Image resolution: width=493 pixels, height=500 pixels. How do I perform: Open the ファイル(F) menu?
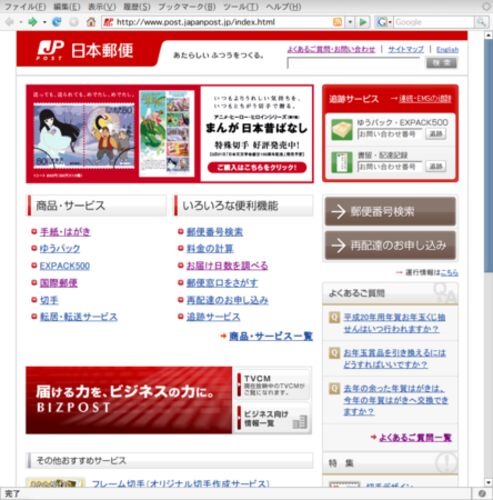click(25, 7)
